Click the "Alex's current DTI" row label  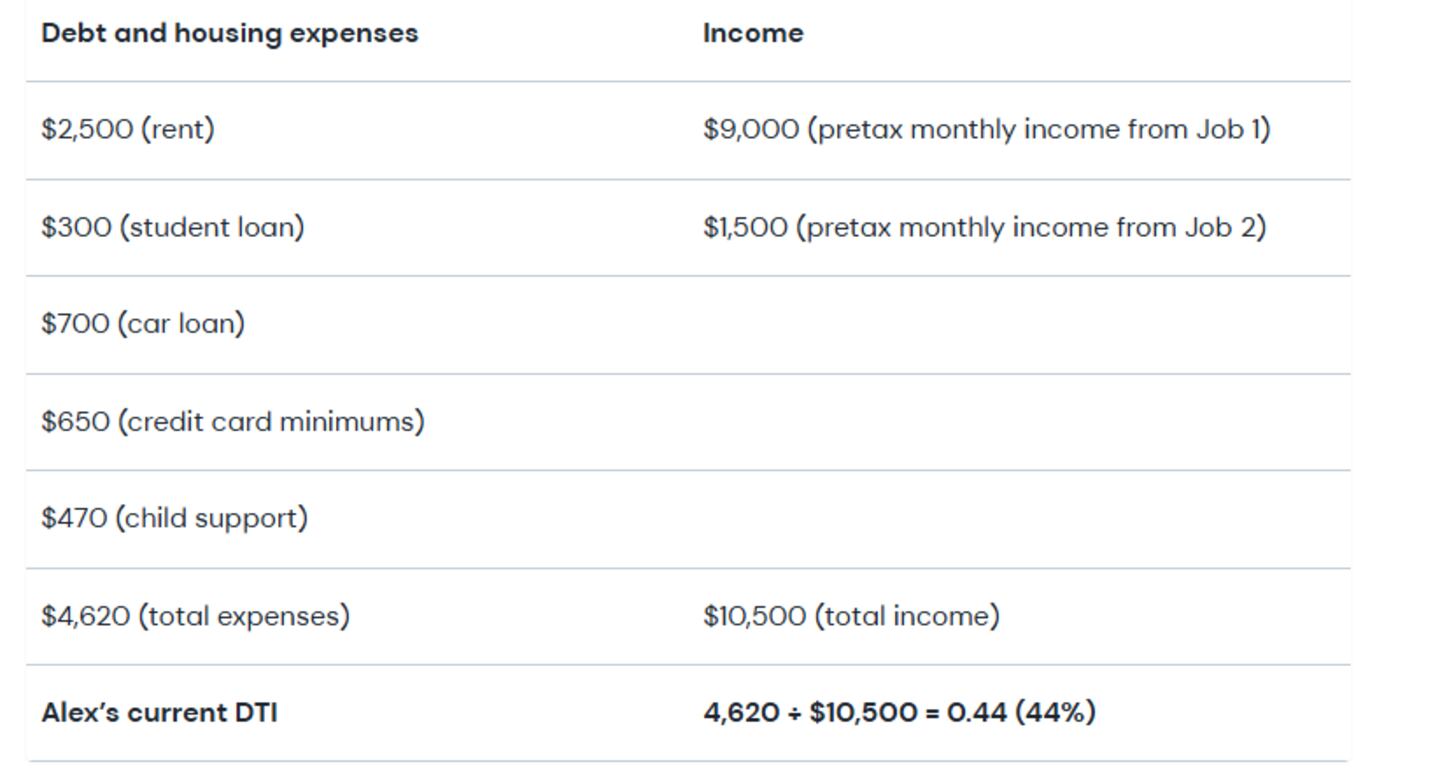pos(159,713)
